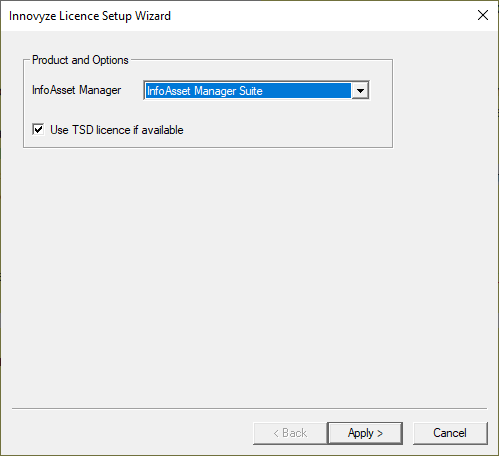Click the Apply > button
Viewport: 499px width, 456px height.
[x=365, y=433]
